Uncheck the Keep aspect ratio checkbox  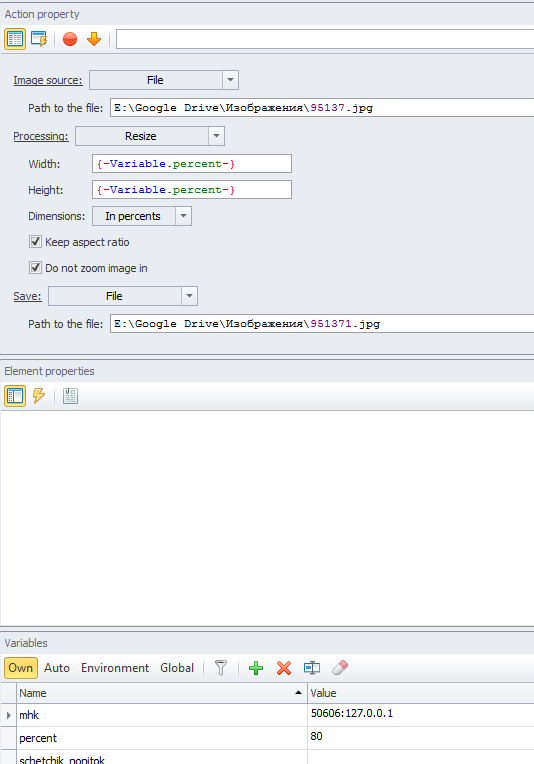(x=35, y=242)
